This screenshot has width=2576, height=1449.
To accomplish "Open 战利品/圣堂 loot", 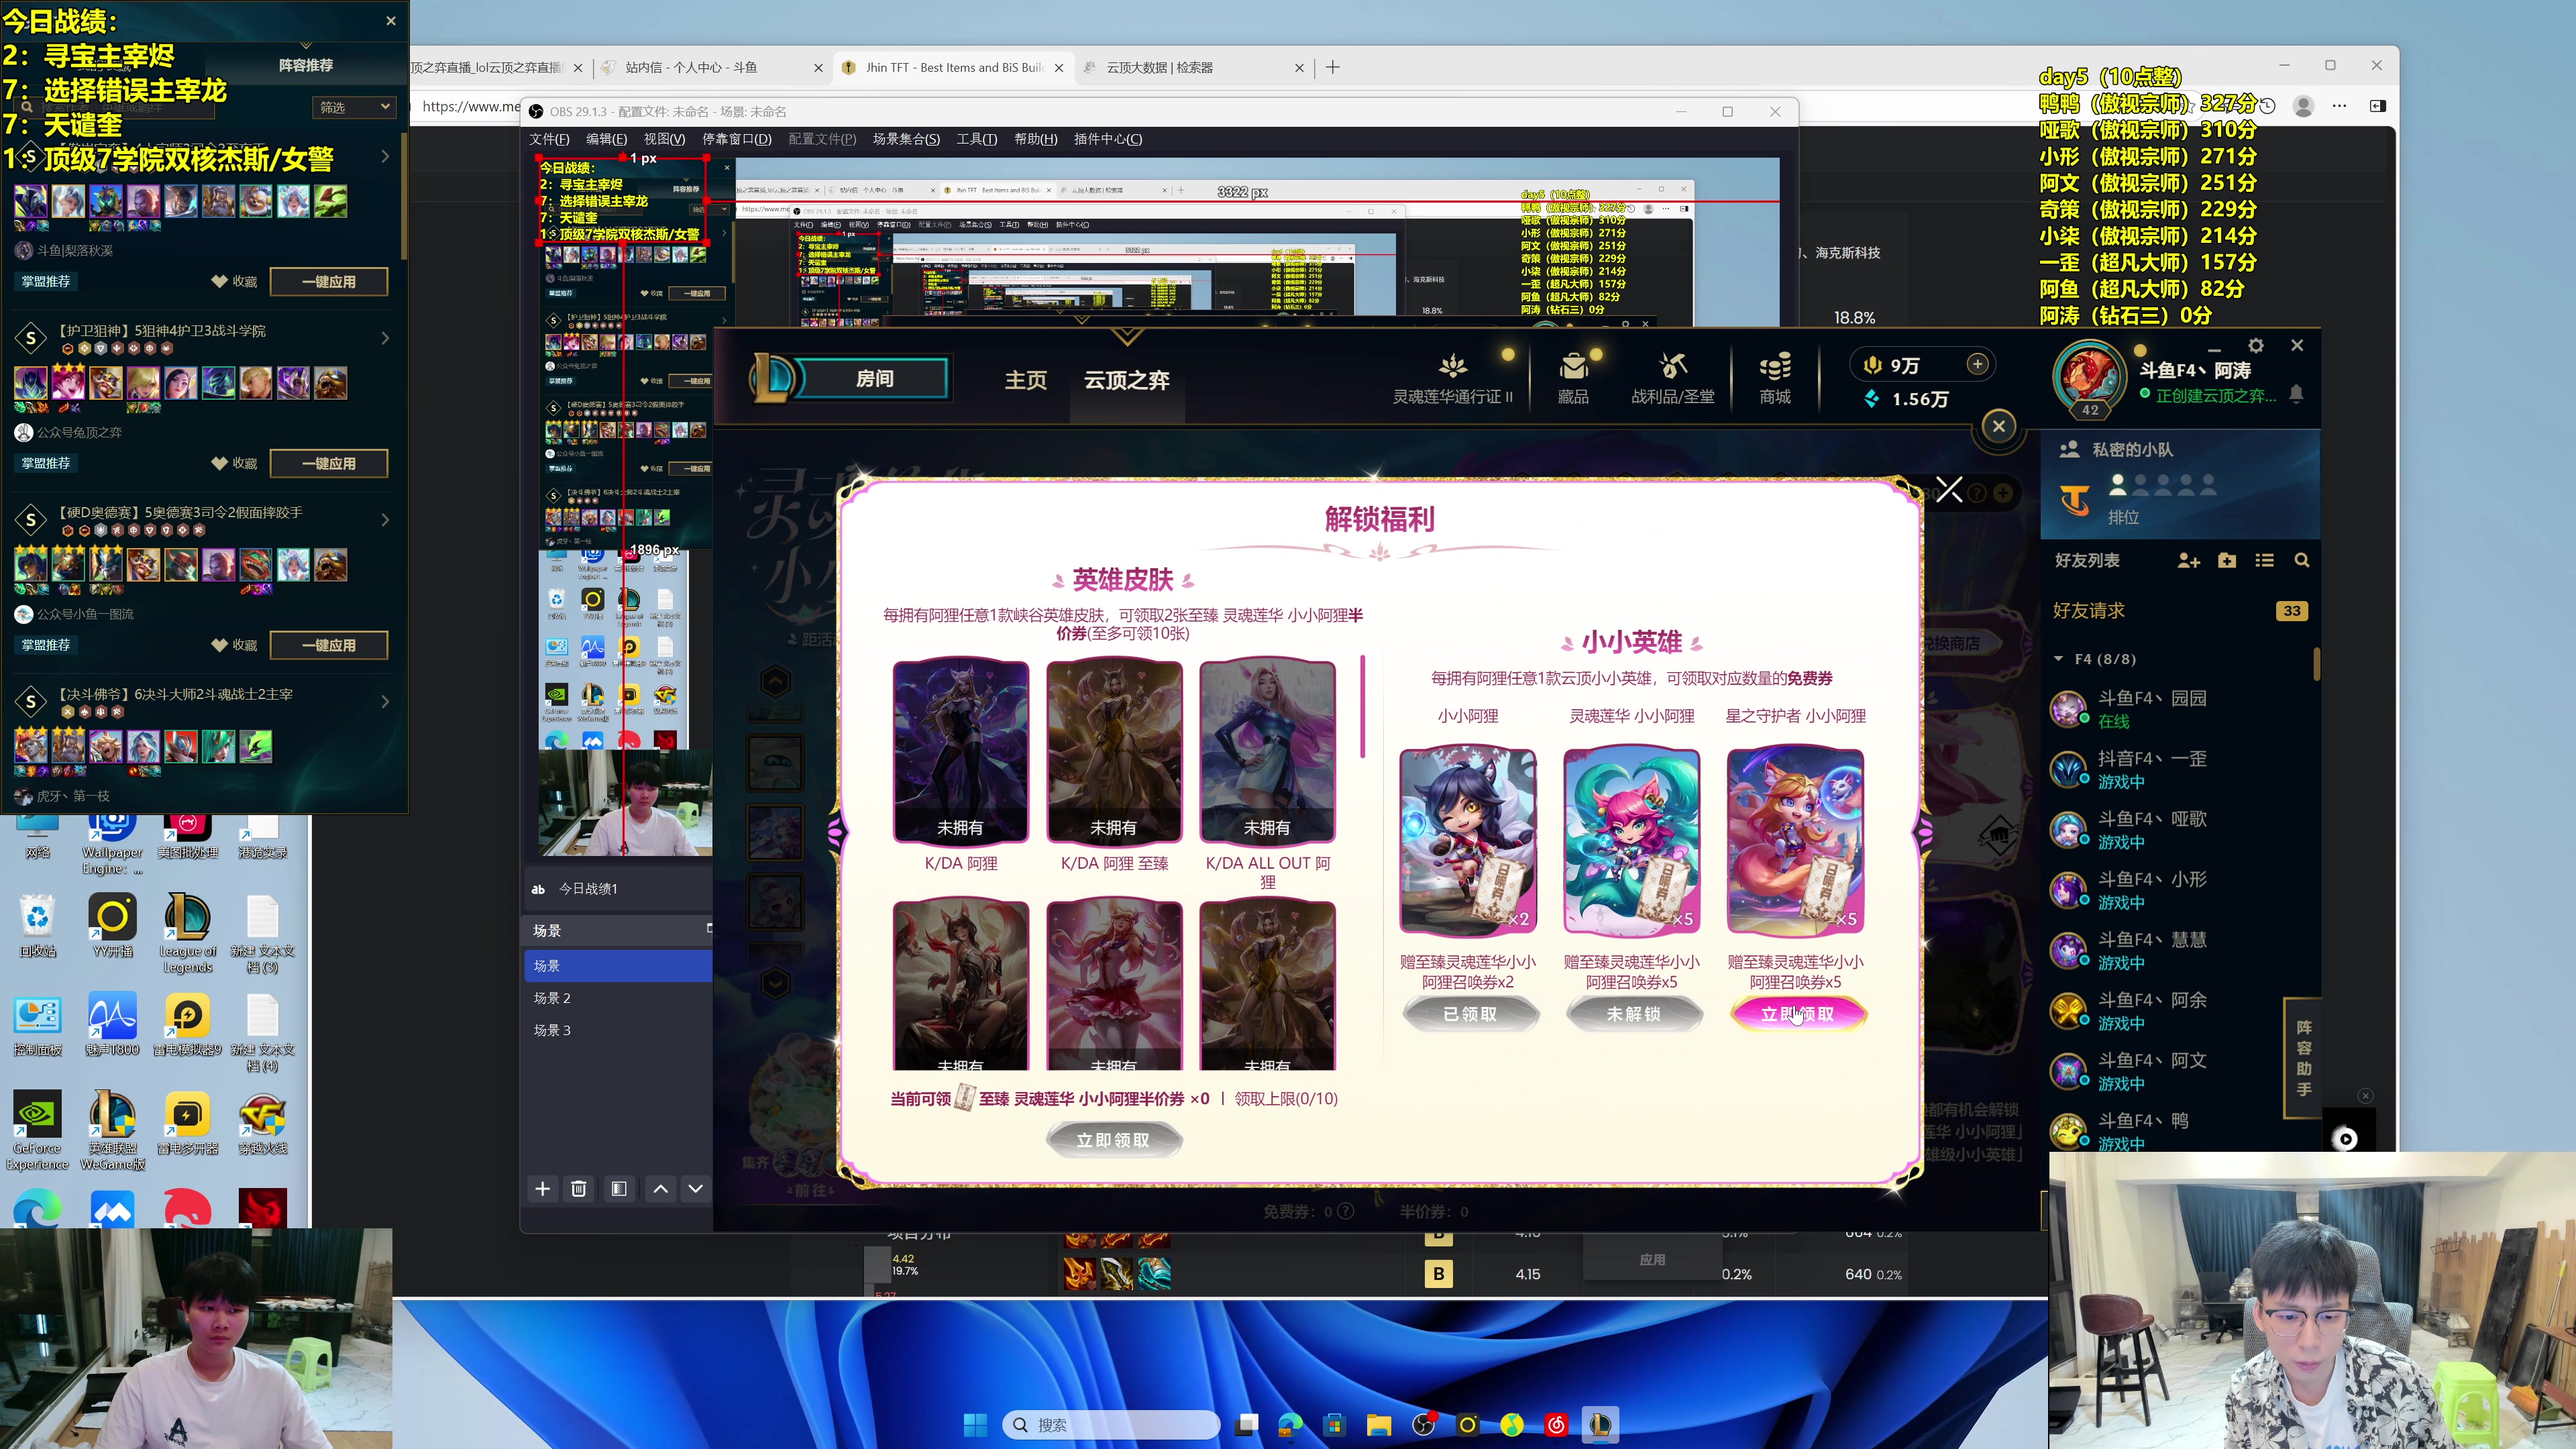I will 1672,378.
